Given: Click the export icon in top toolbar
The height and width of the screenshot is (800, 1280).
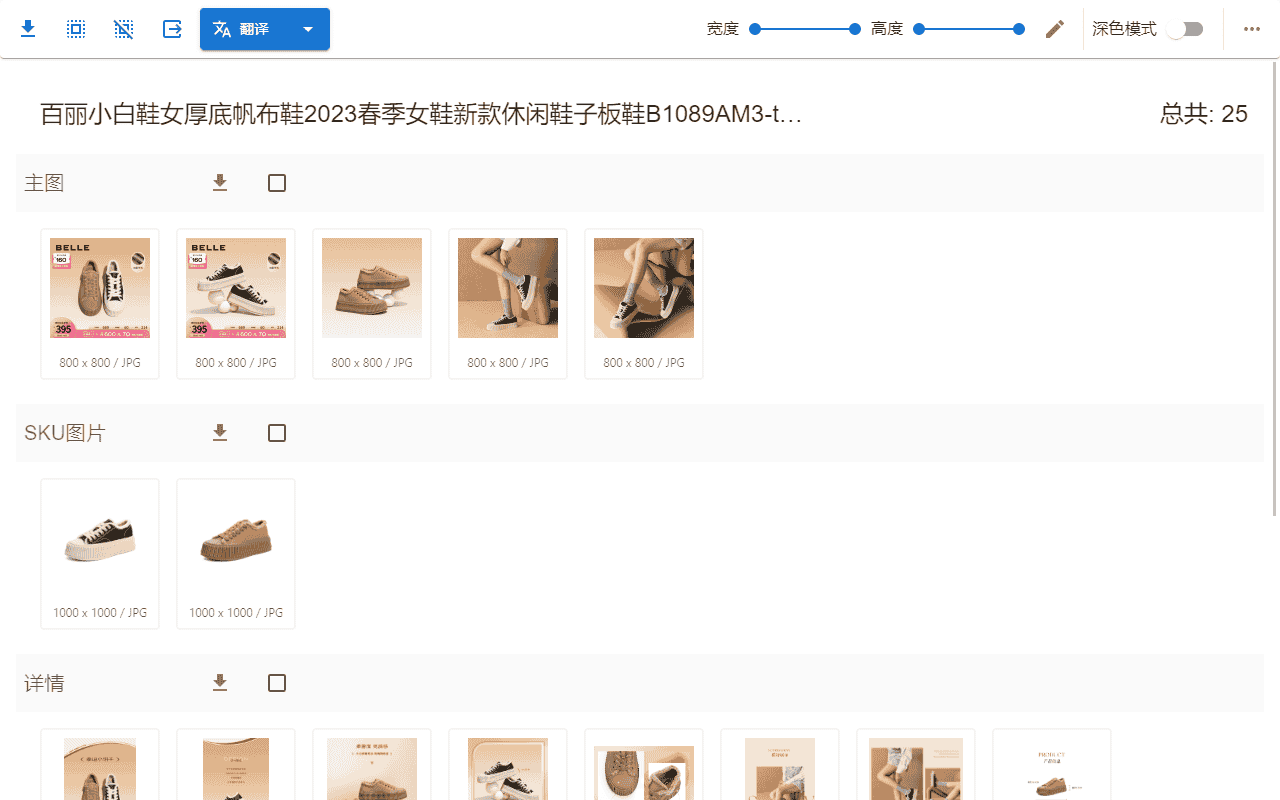Looking at the screenshot, I should tap(172, 29).
